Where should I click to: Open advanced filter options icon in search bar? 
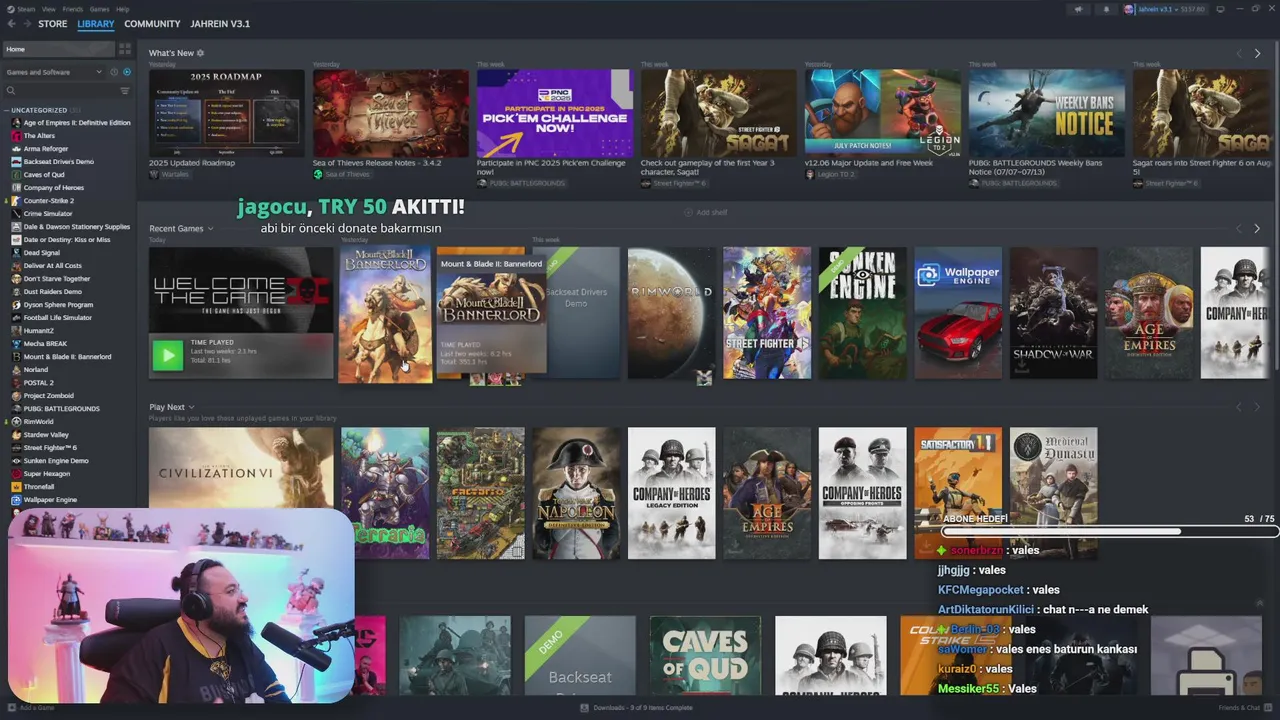point(125,91)
